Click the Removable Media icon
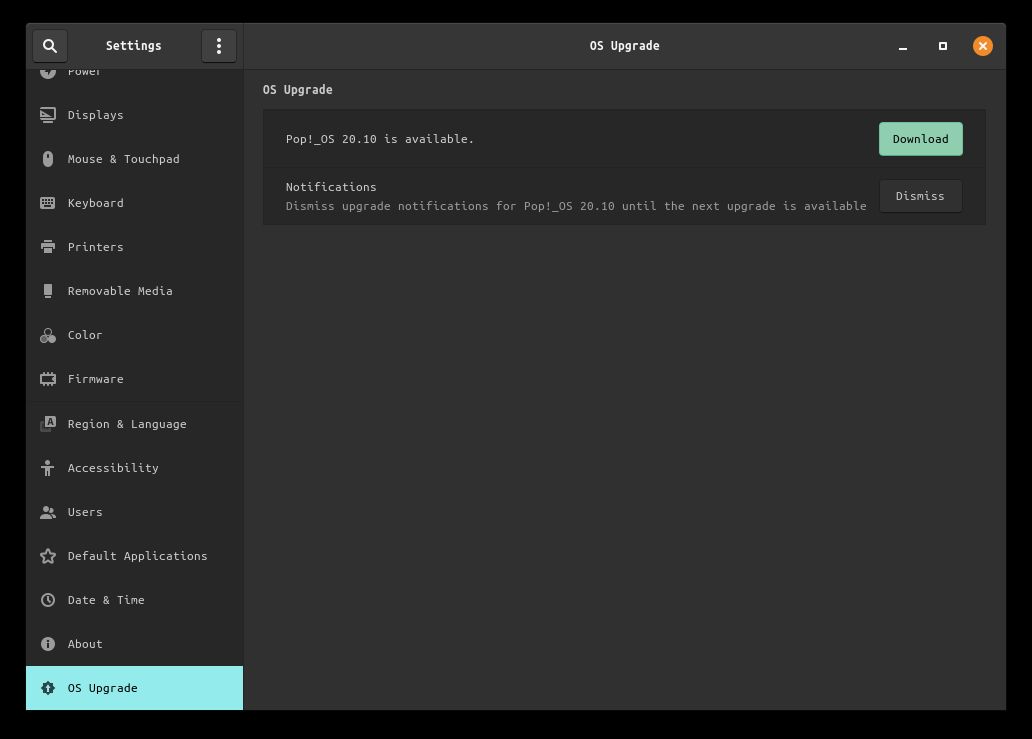This screenshot has height=739, width=1032. (x=48, y=291)
